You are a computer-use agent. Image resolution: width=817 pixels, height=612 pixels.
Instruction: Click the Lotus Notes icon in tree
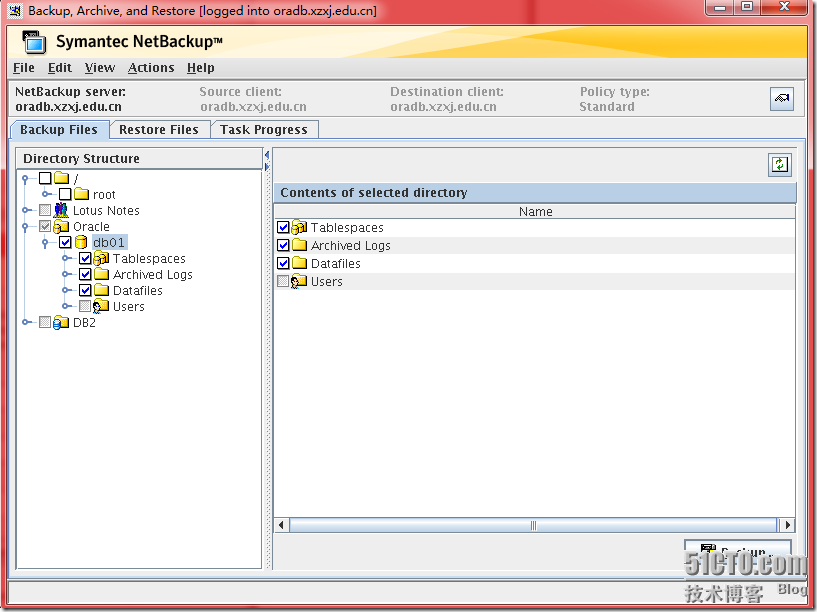pyautogui.click(x=61, y=210)
